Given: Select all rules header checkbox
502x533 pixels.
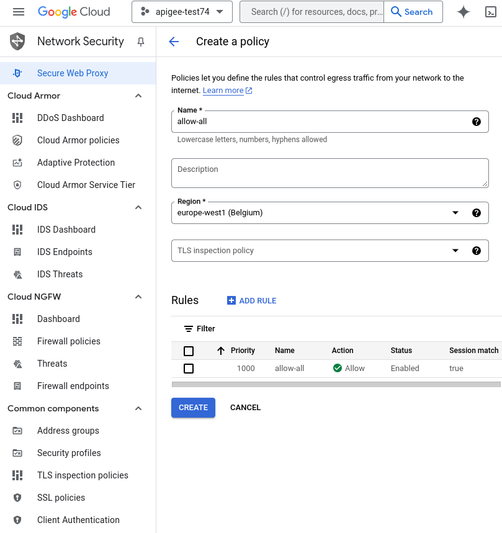Looking at the screenshot, I should point(189,351).
